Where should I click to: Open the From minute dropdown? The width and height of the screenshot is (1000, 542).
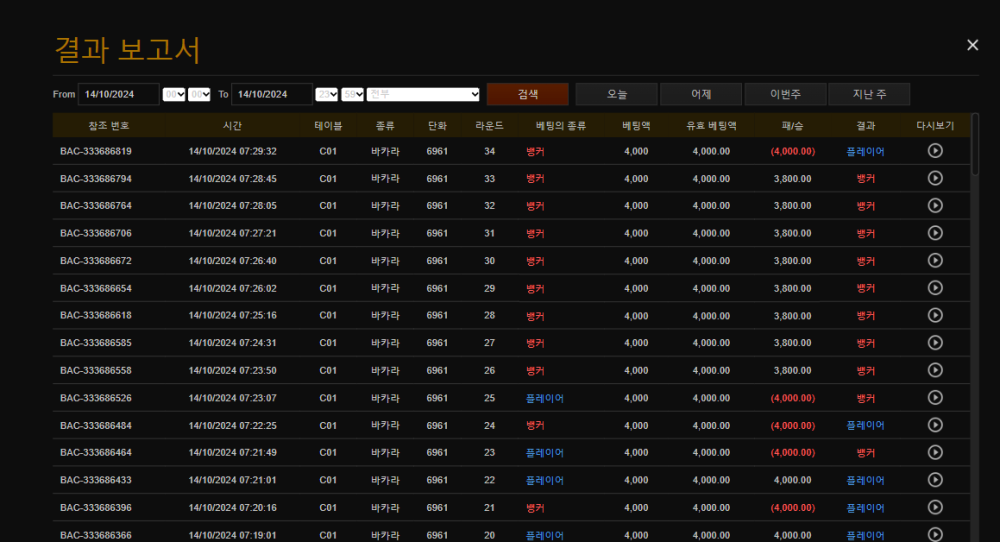pyautogui.click(x=200, y=94)
